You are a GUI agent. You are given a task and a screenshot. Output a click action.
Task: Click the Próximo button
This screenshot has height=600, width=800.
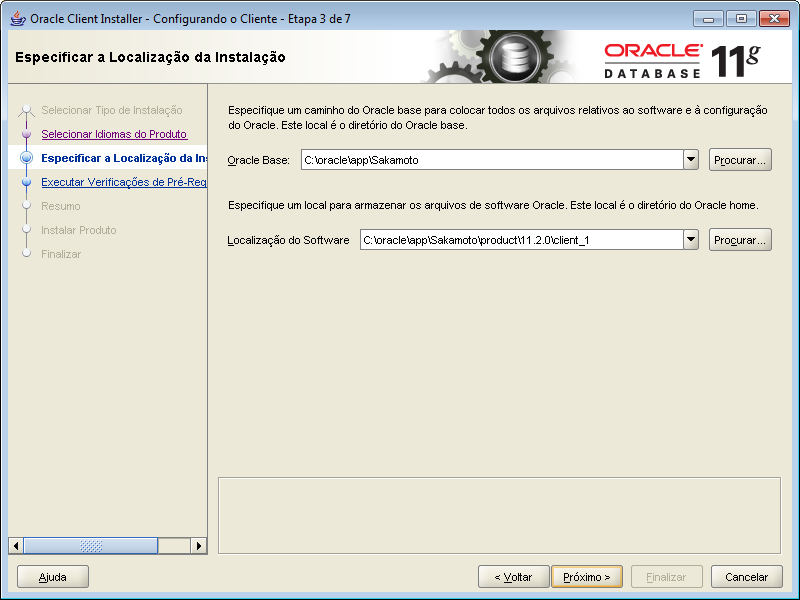coord(586,576)
